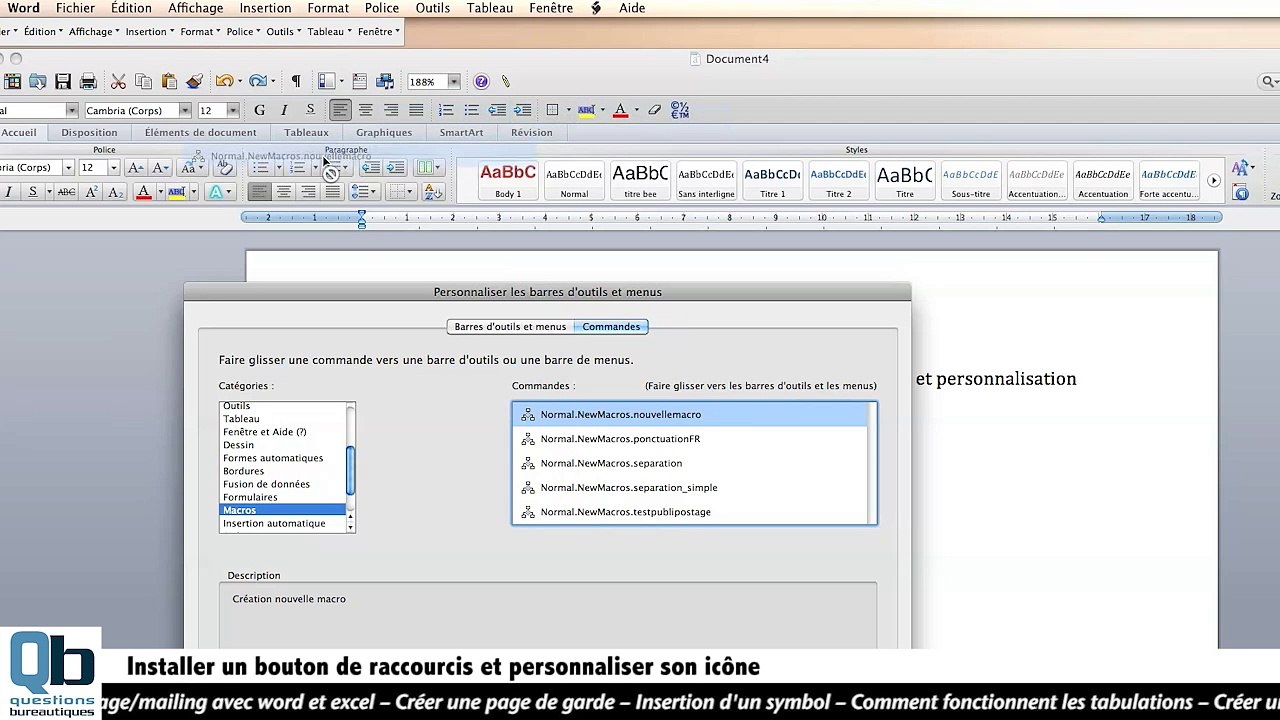1280x720 pixels.
Task: Activate the Format Painter brush icon
Action: pyautogui.click(x=195, y=82)
